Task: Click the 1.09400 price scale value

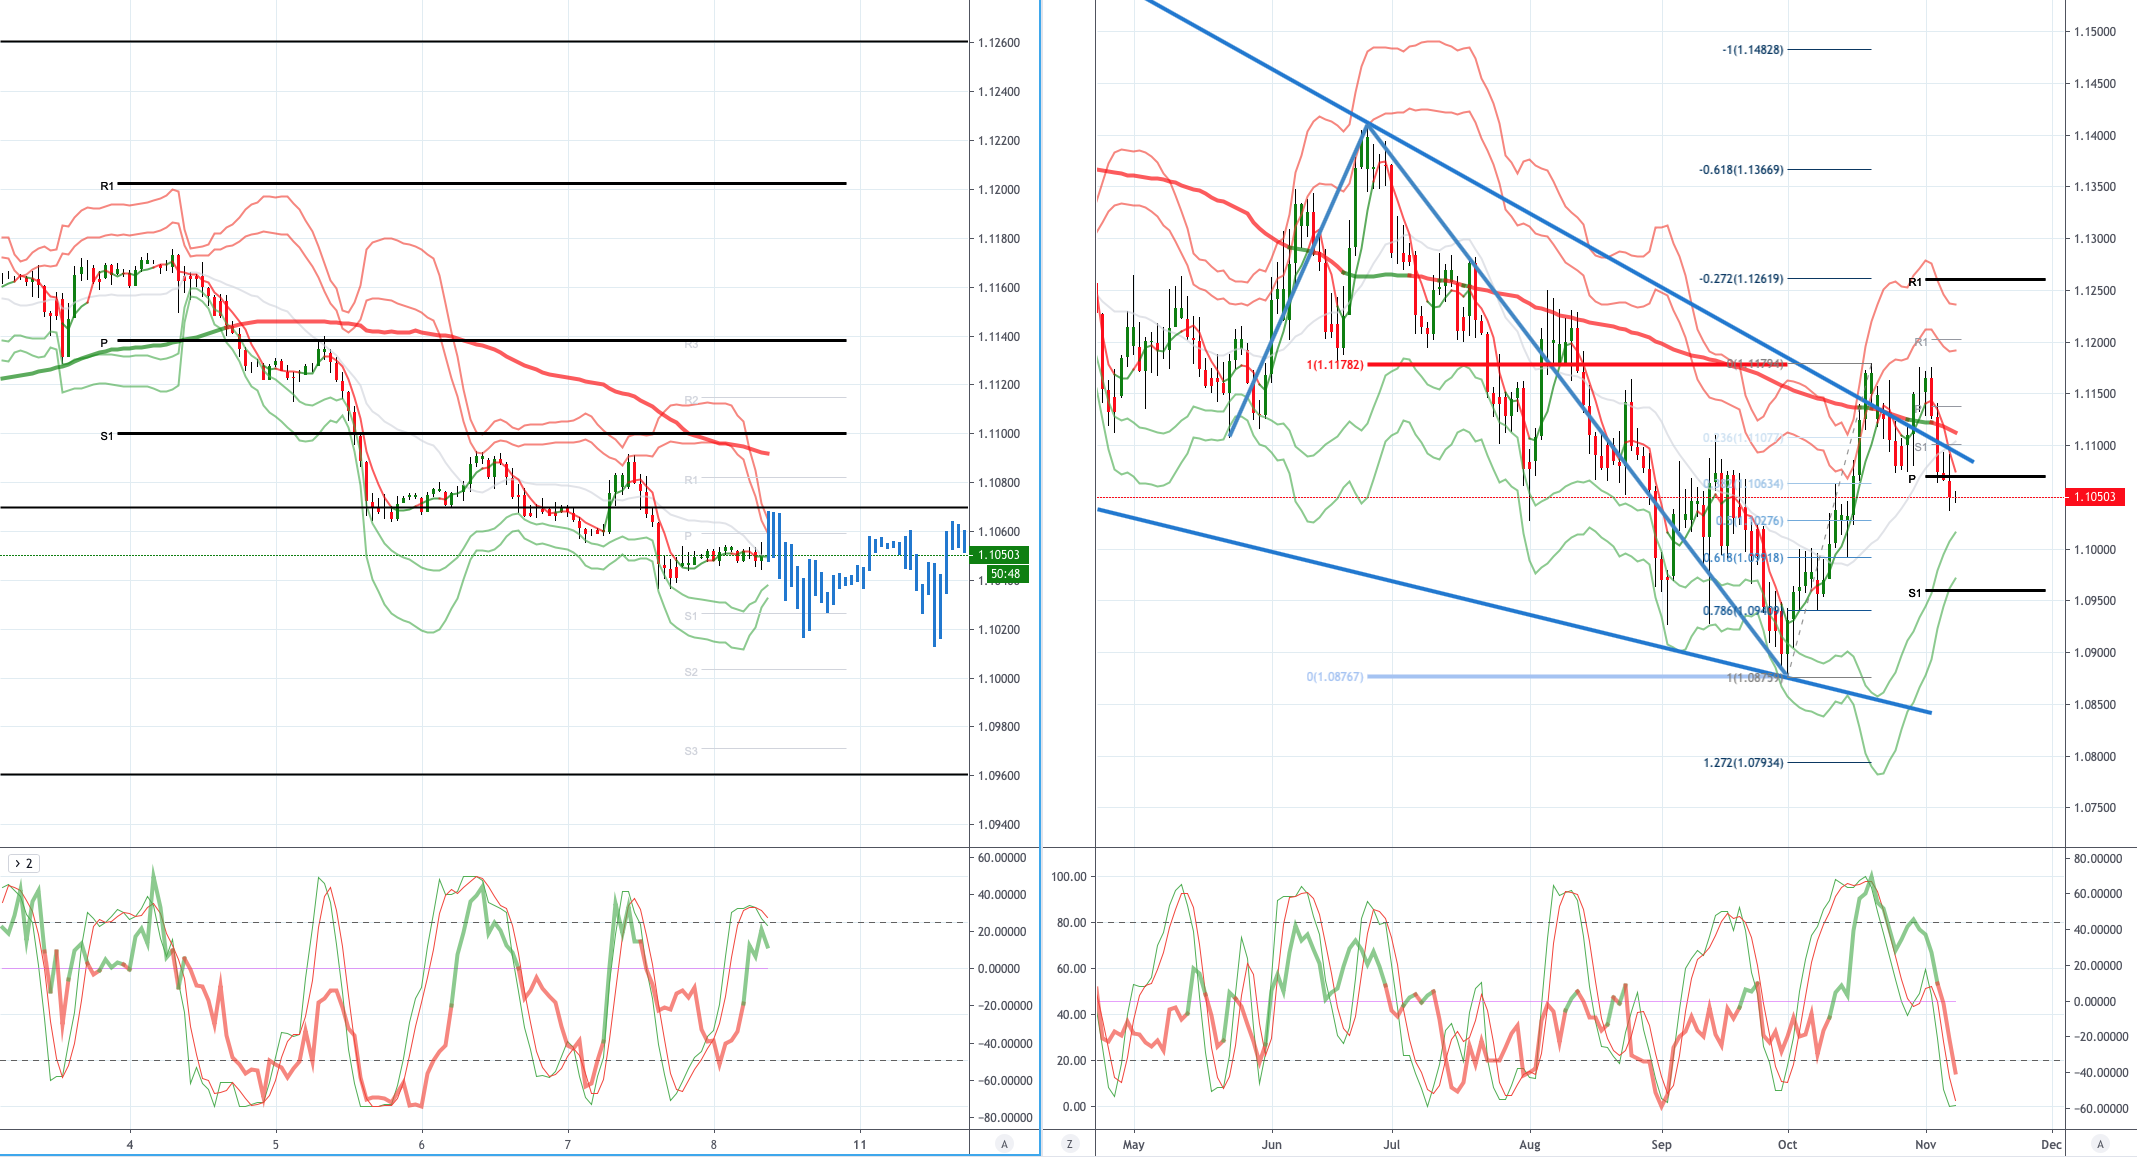Action: click(999, 825)
